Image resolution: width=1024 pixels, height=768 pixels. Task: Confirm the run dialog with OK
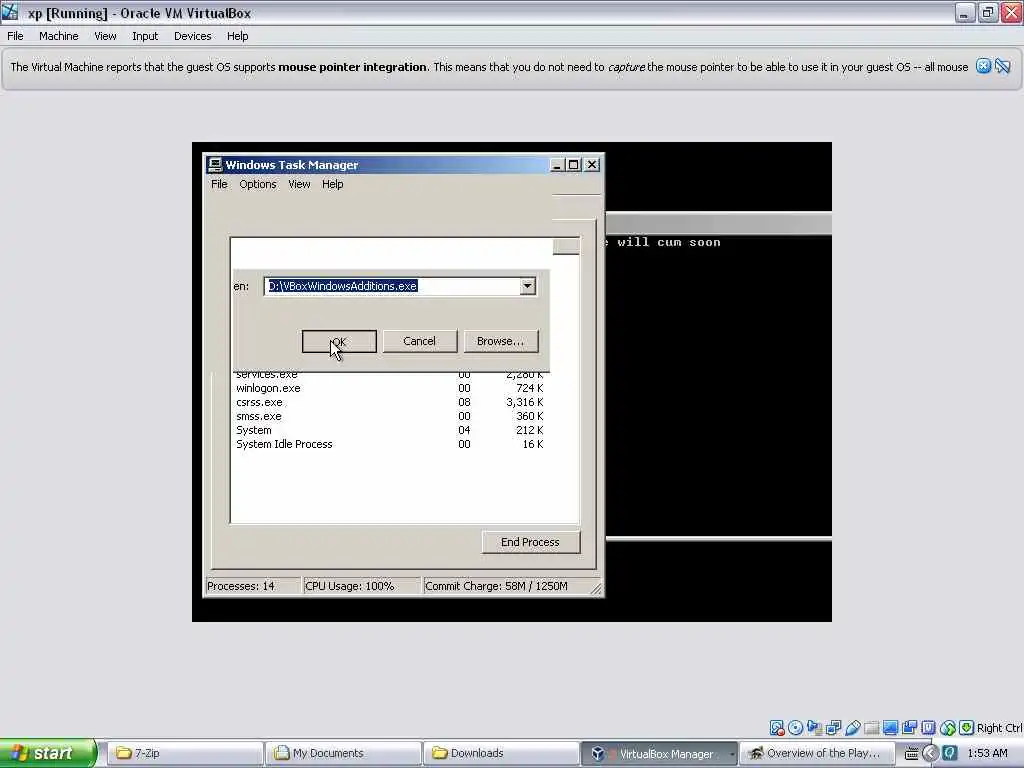(x=339, y=341)
